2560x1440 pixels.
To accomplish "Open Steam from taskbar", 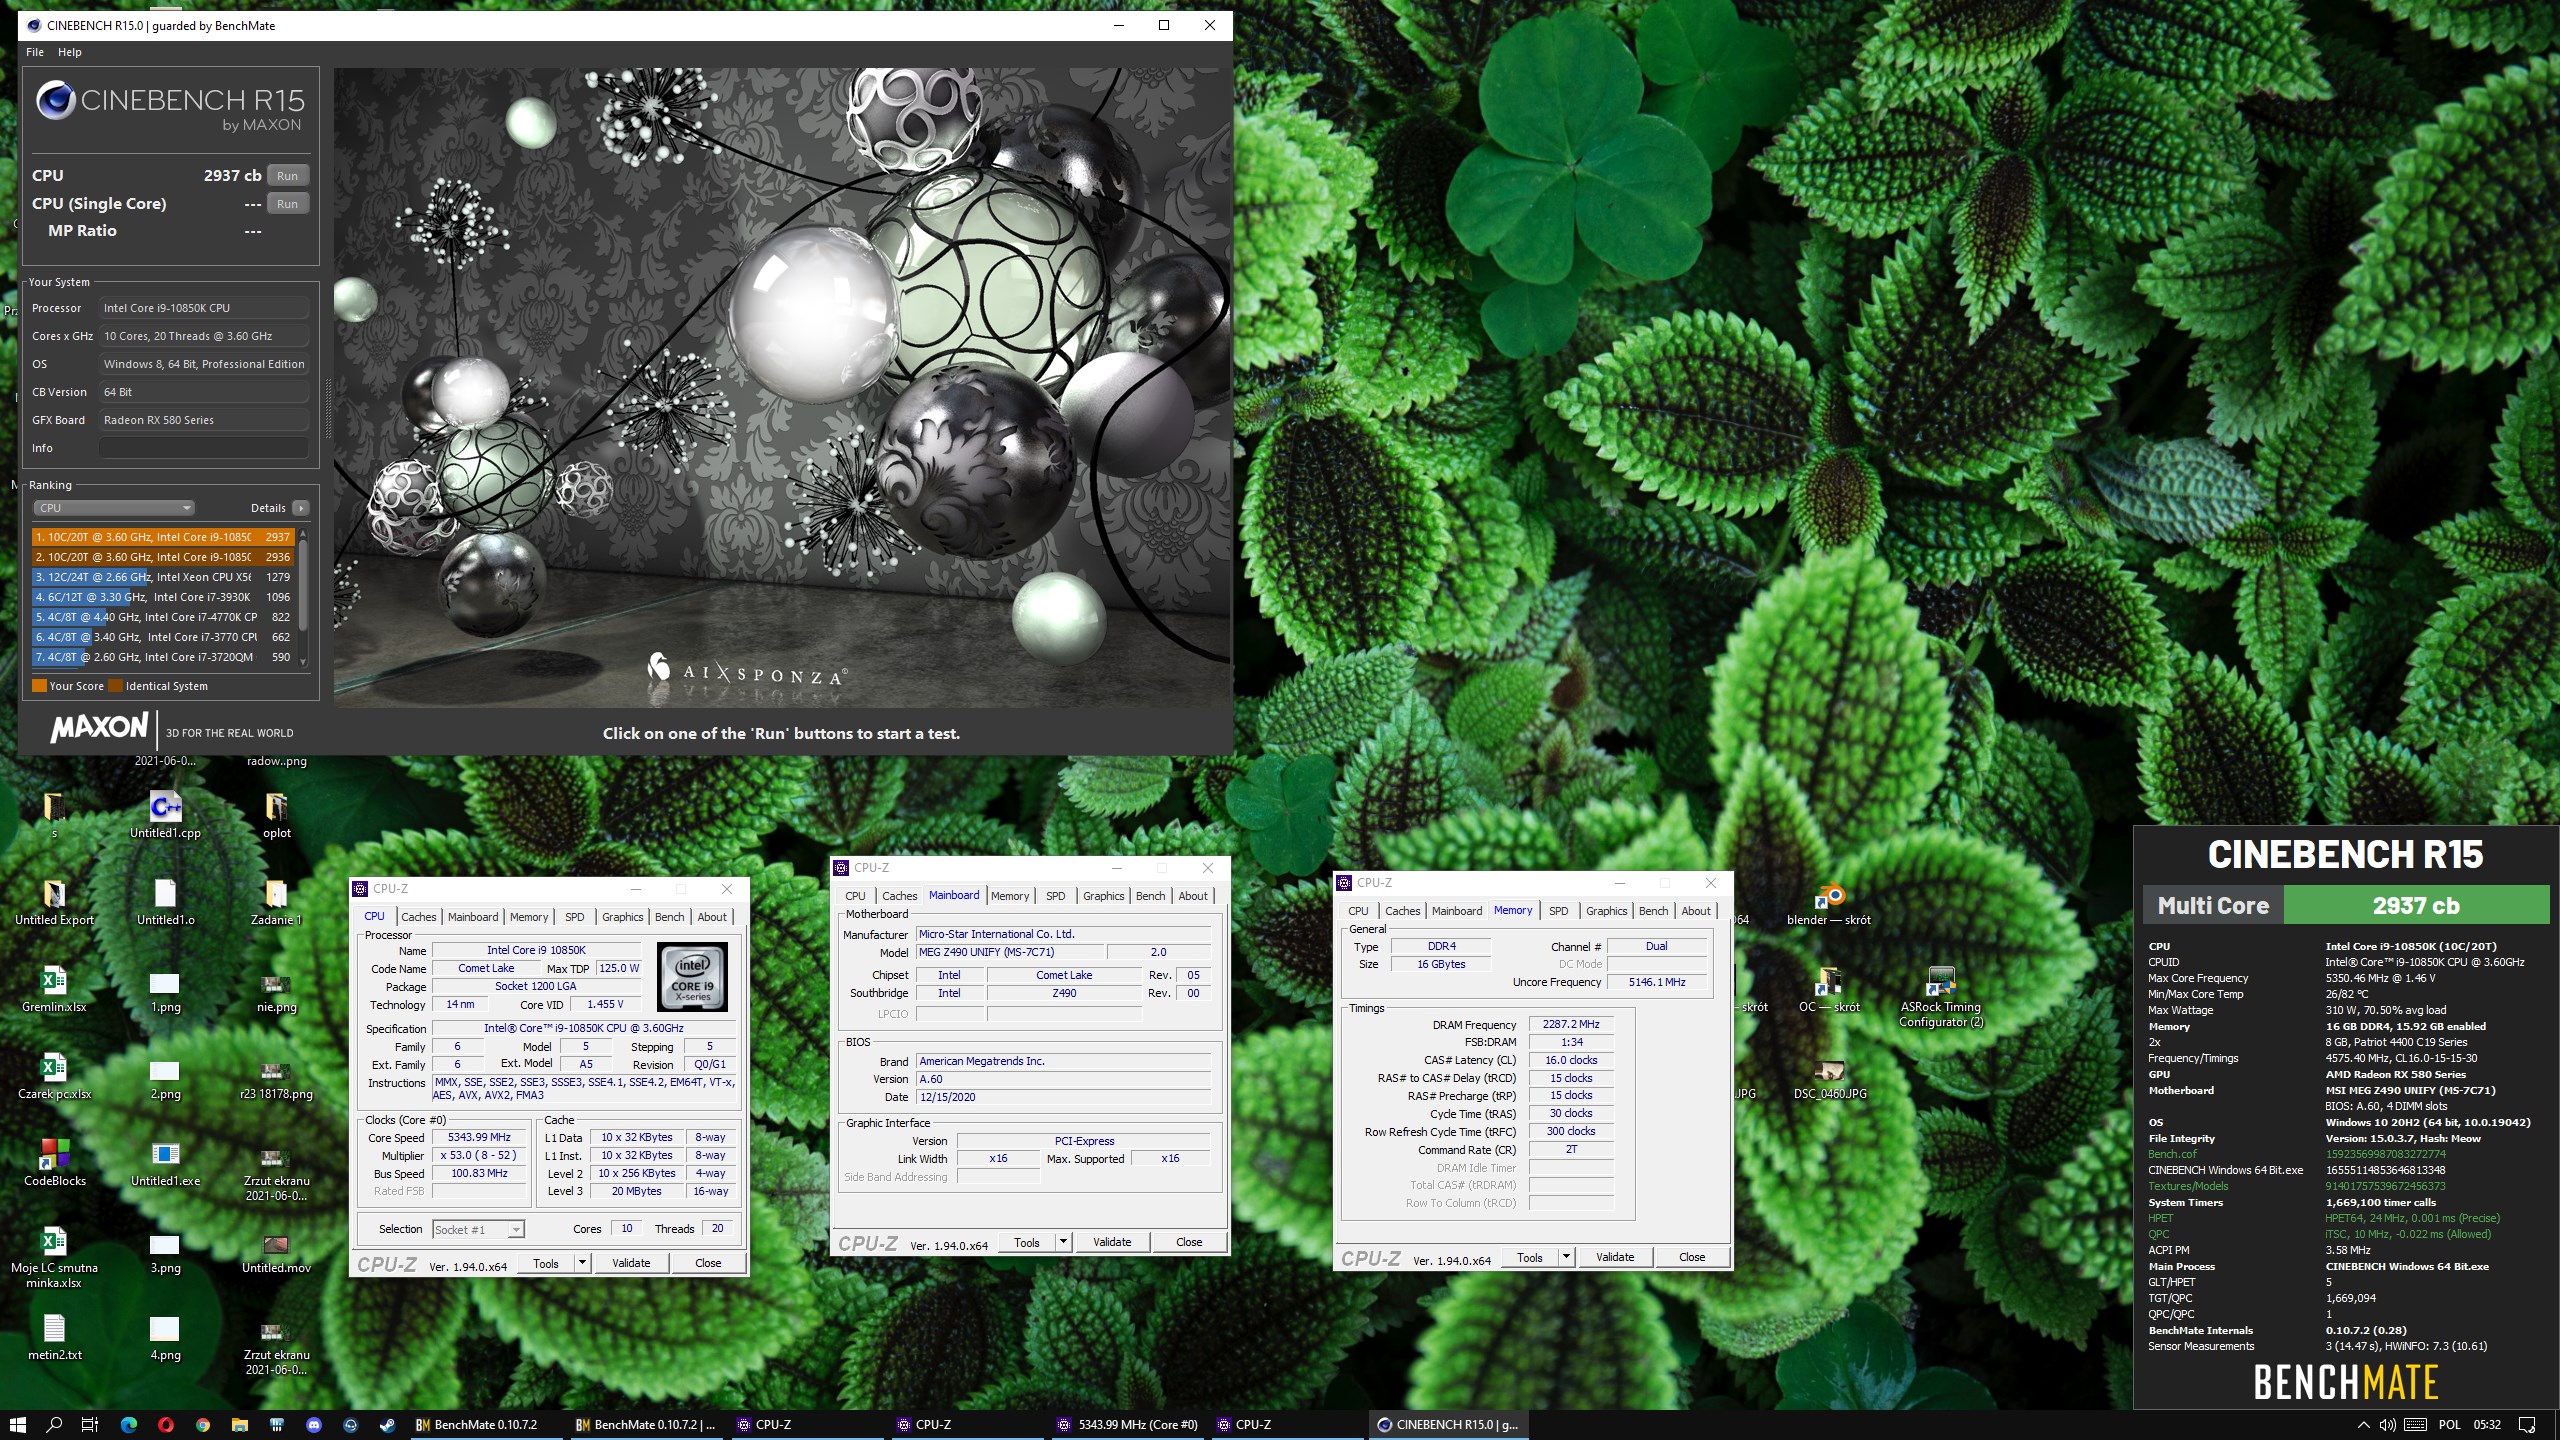I will click(x=387, y=1425).
